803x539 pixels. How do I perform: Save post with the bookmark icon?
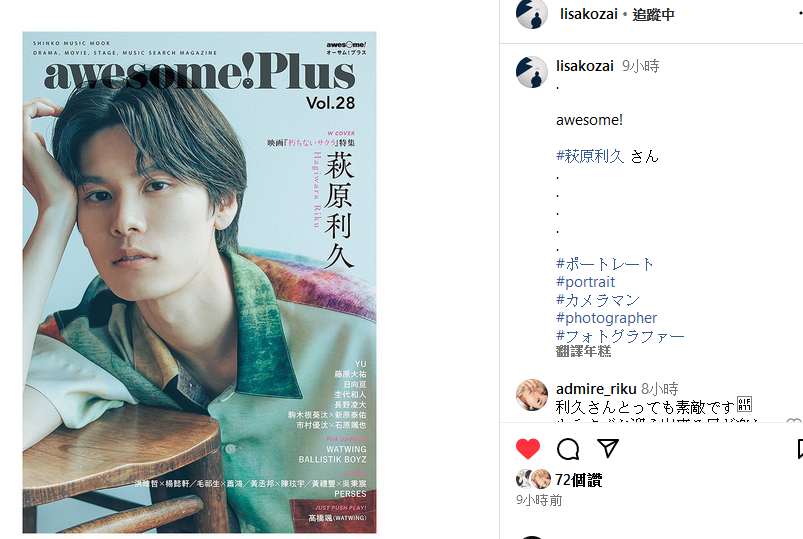(800, 448)
